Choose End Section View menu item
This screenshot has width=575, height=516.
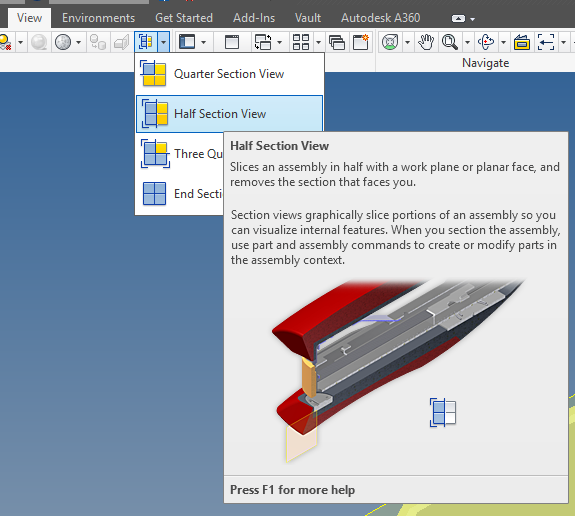180,193
